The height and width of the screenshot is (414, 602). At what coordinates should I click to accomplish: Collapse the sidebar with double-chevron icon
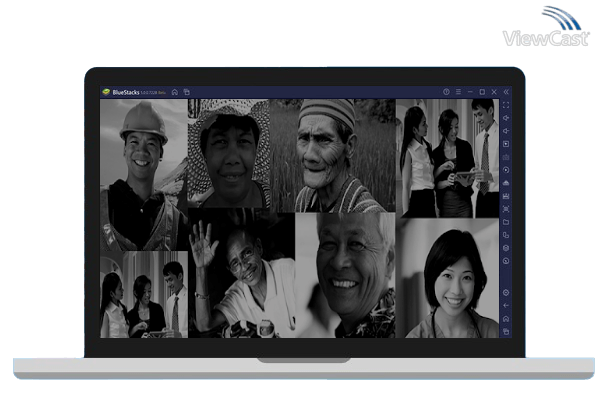pos(506,92)
